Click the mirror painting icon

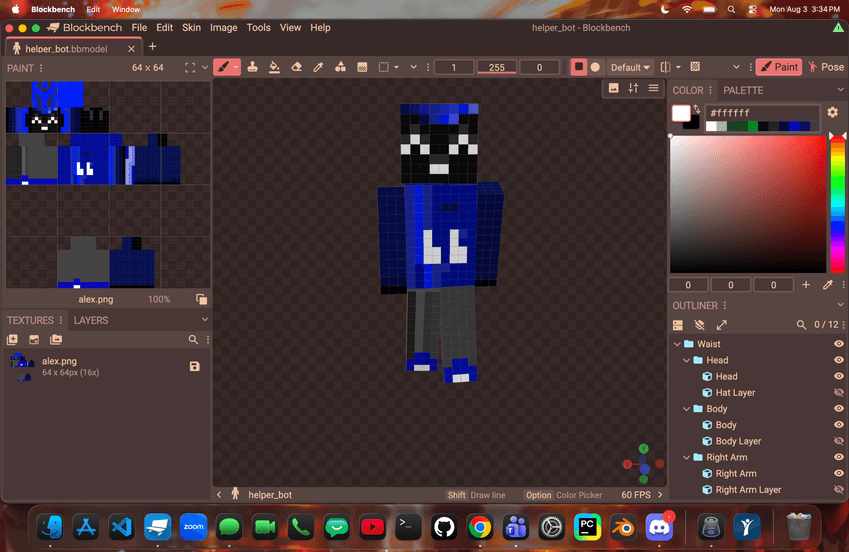pyautogui.click(x=665, y=67)
